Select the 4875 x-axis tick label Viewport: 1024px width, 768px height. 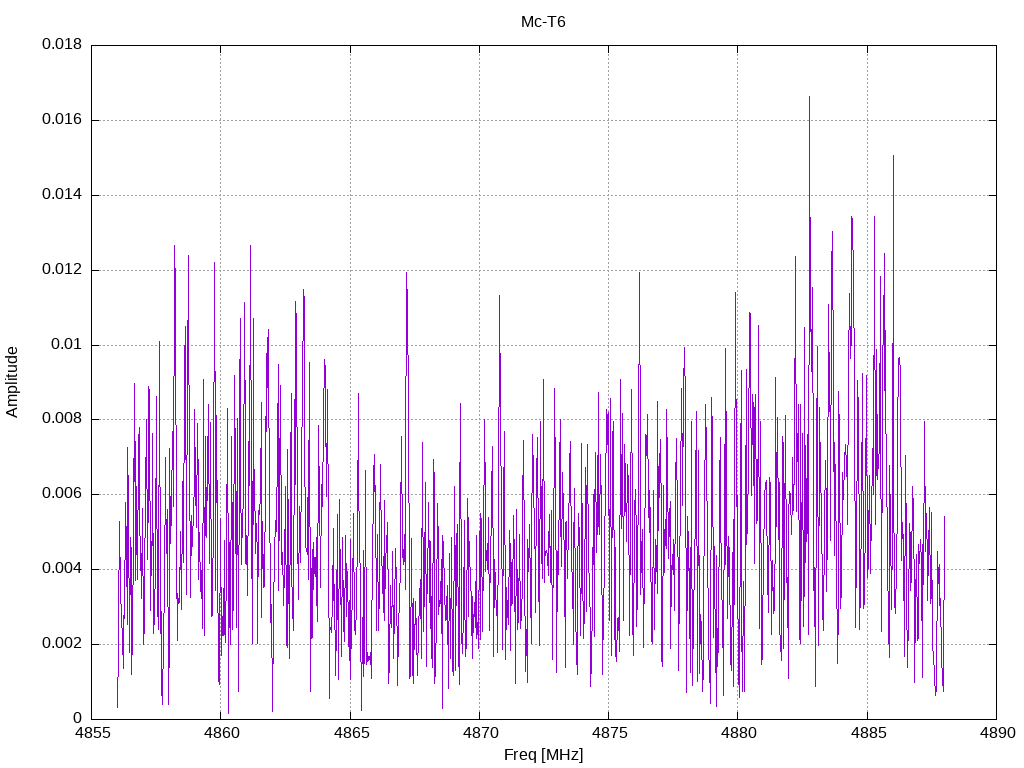608,733
